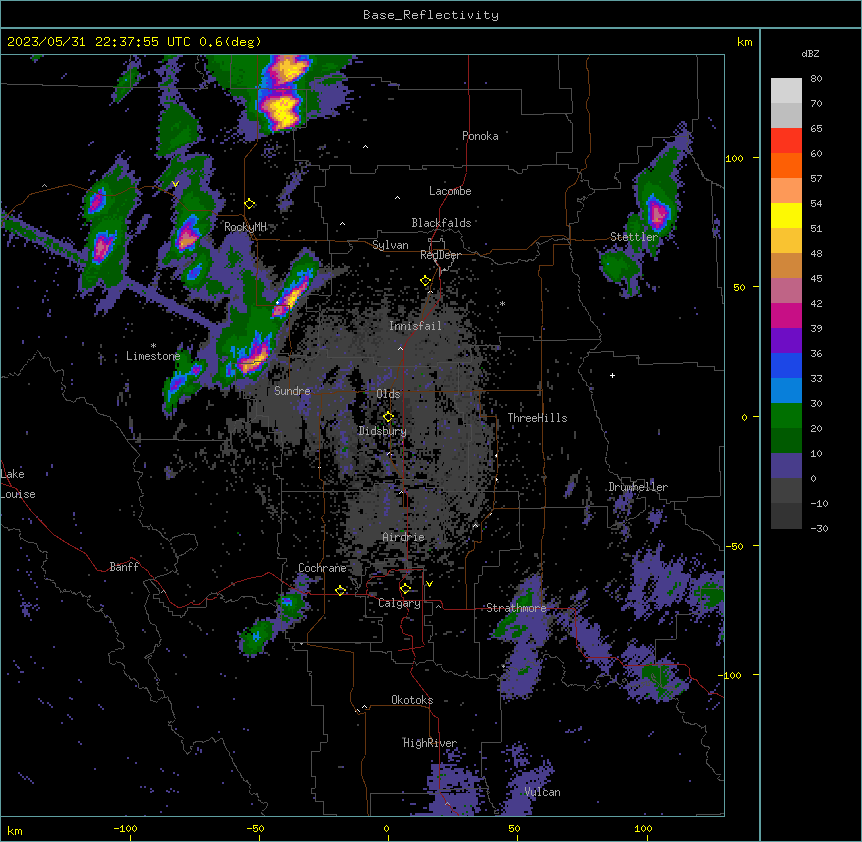Click the Olds town label

pos(388,394)
